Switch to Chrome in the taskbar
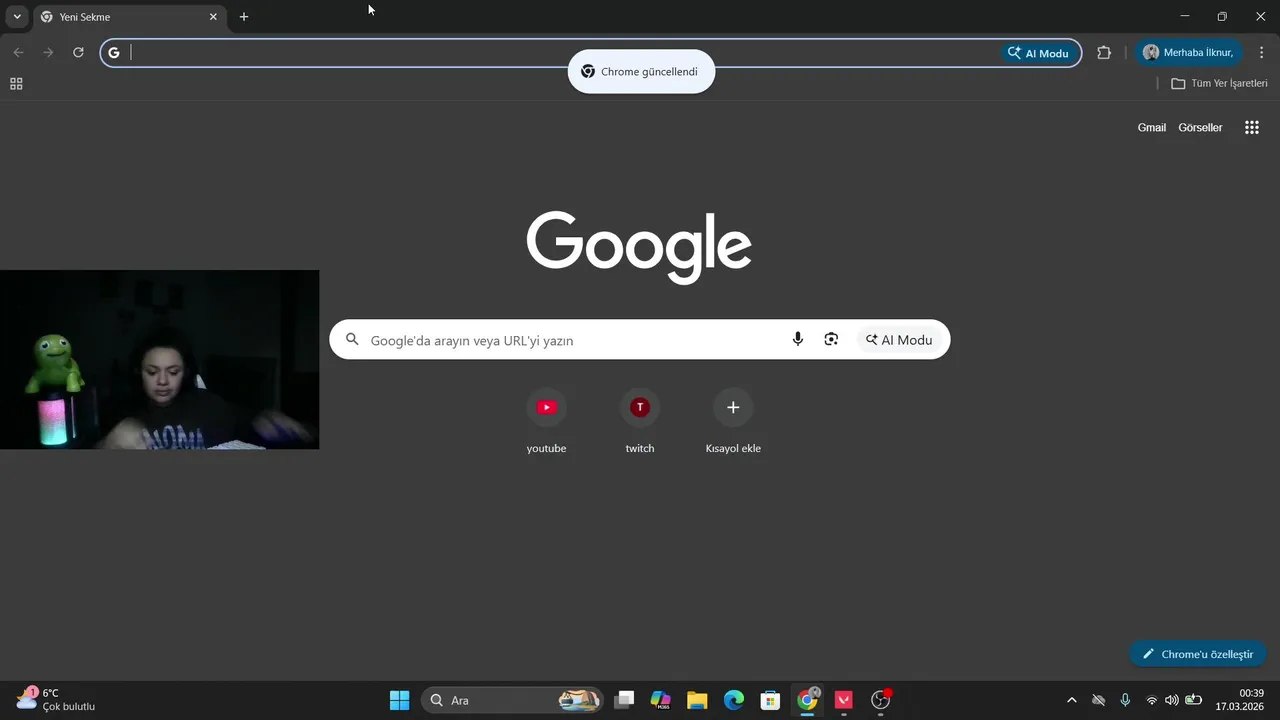 tap(807, 700)
